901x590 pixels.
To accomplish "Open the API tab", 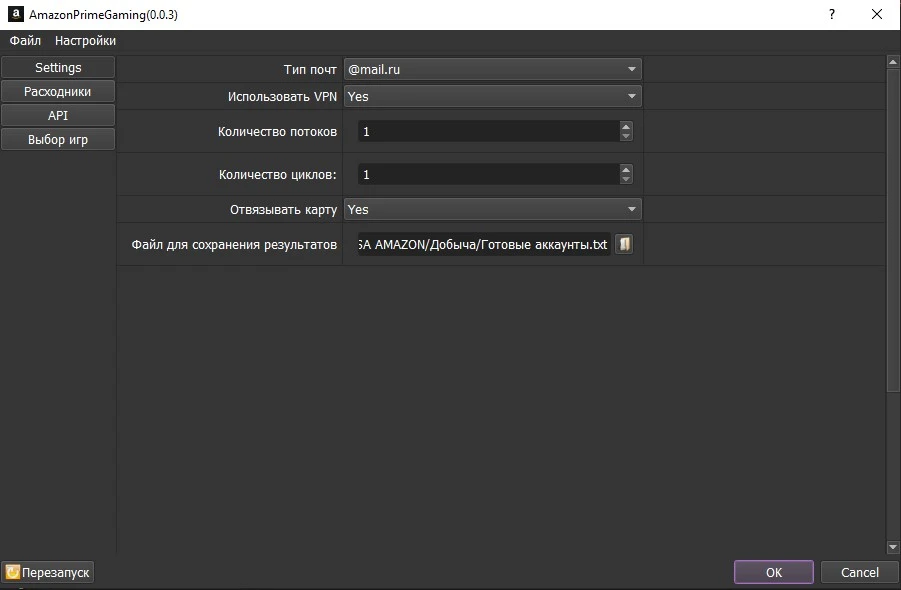I will click(x=58, y=115).
